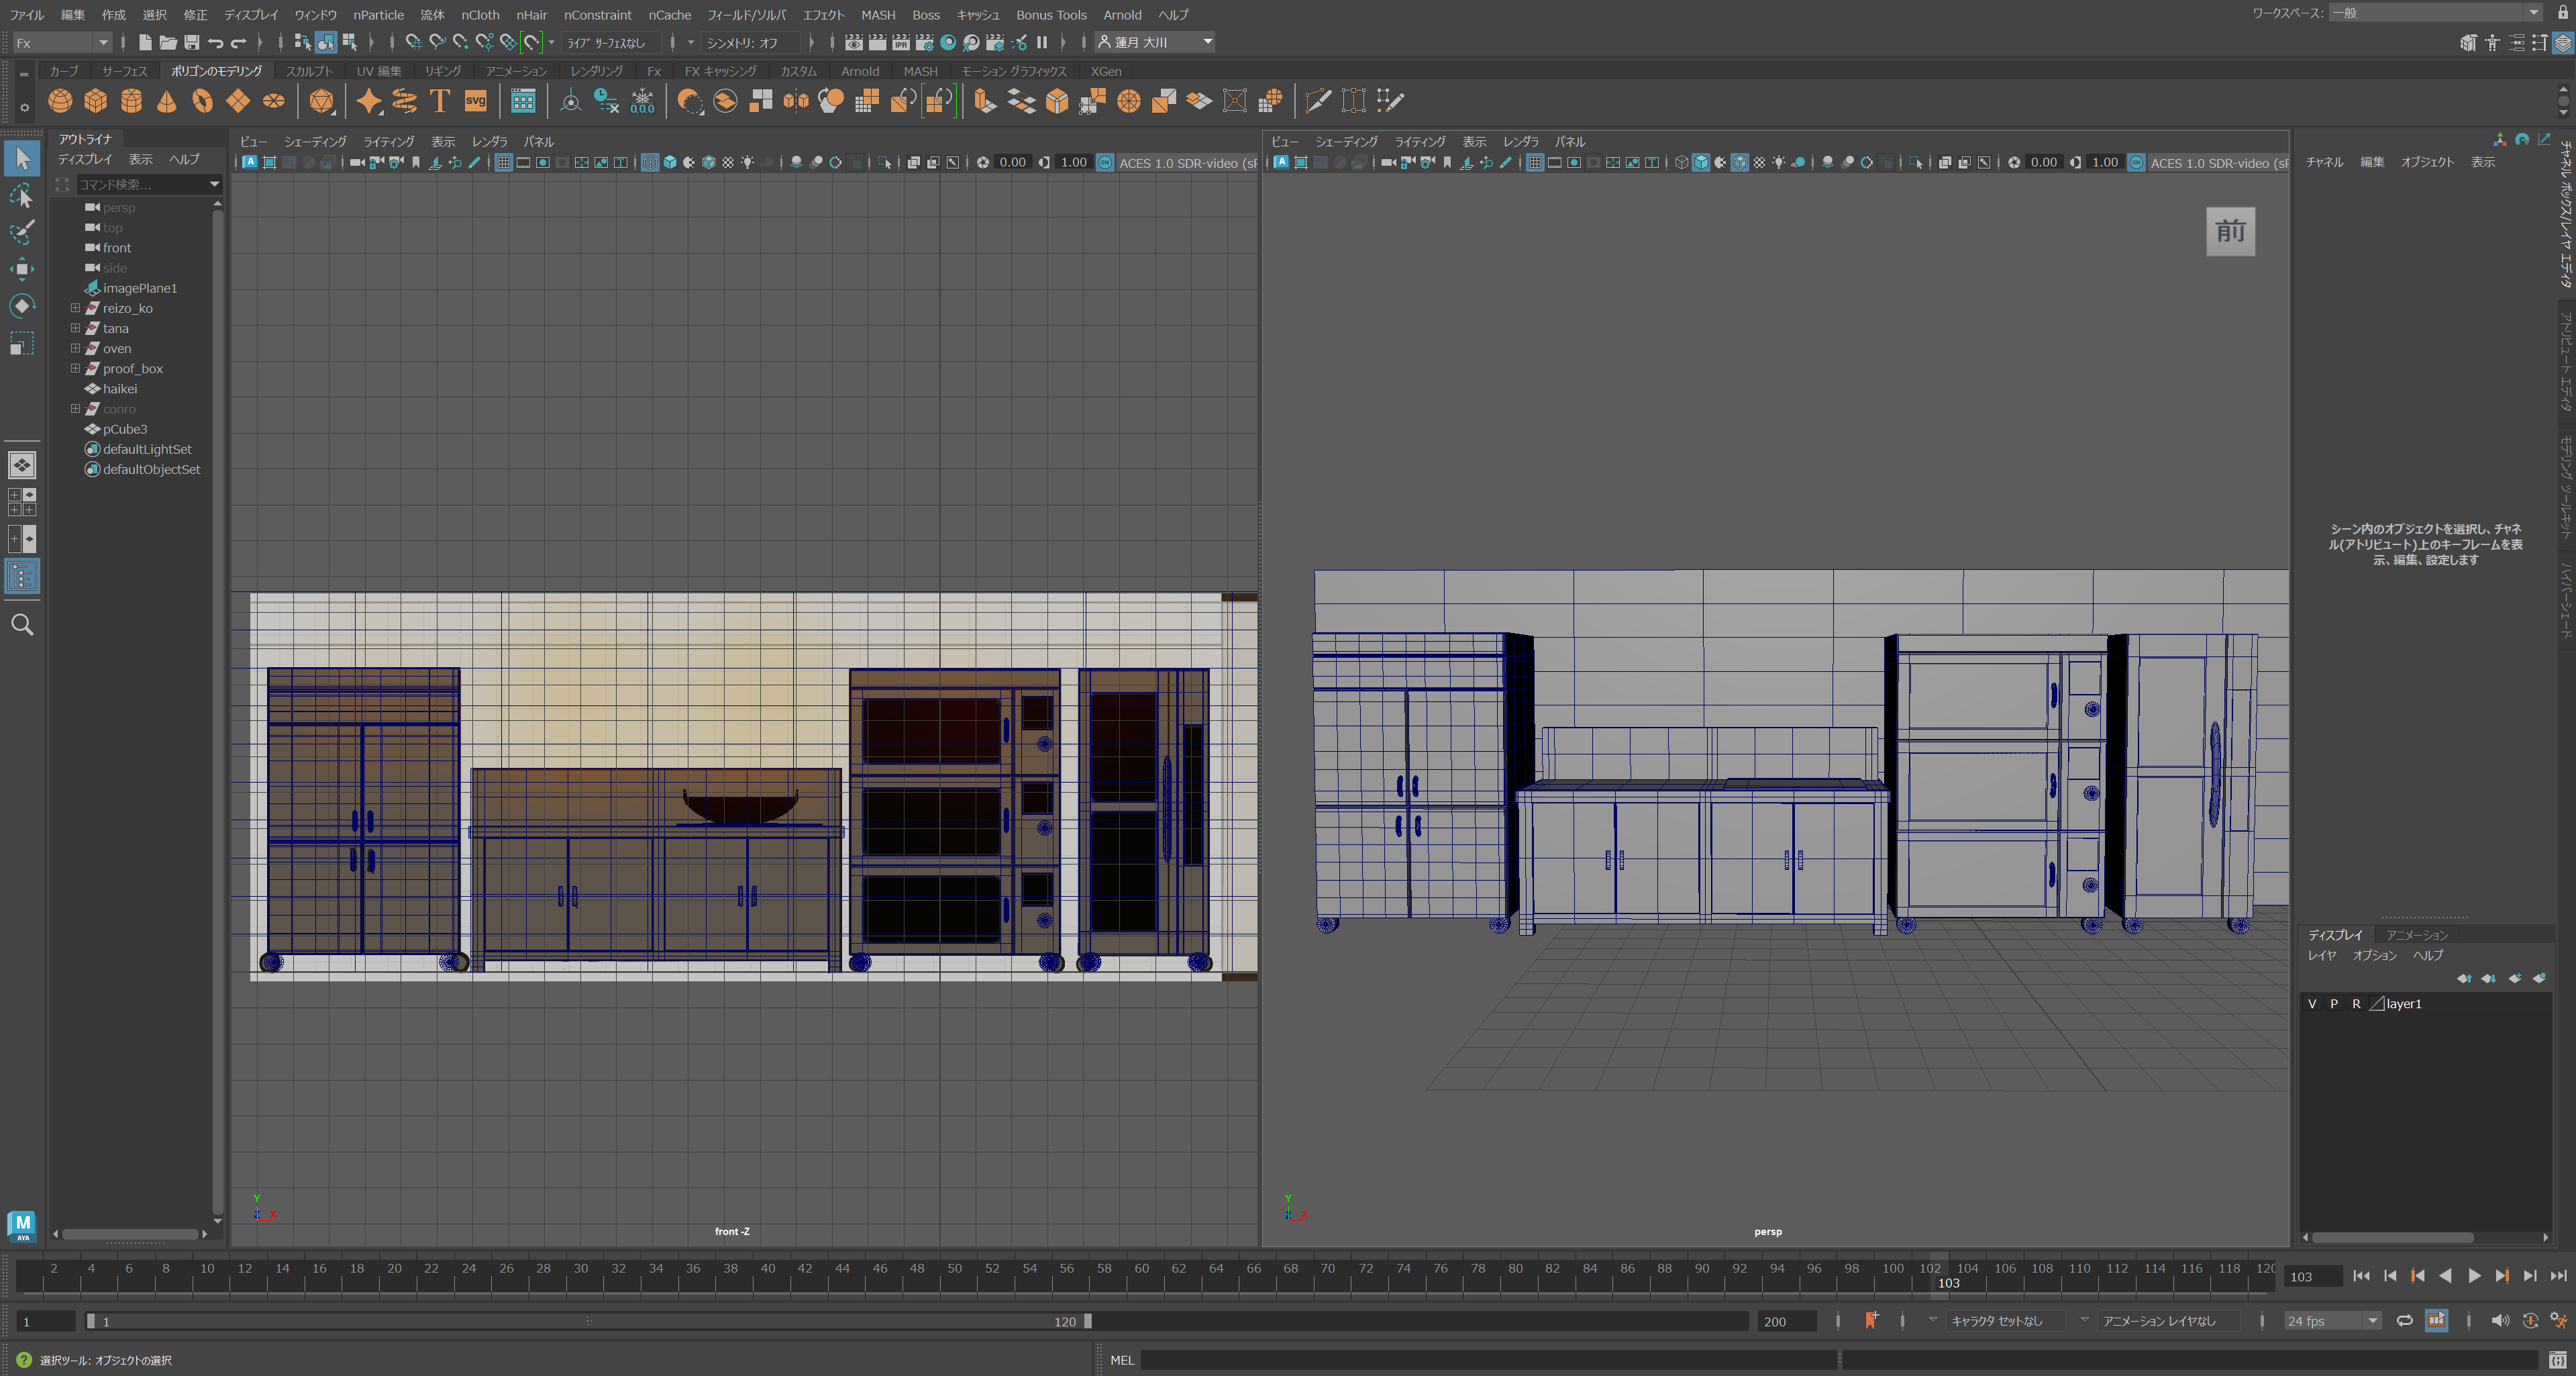Click the range slider end handle at 120
2576x1376 pixels.
pyautogui.click(x=1088, y=1321)
